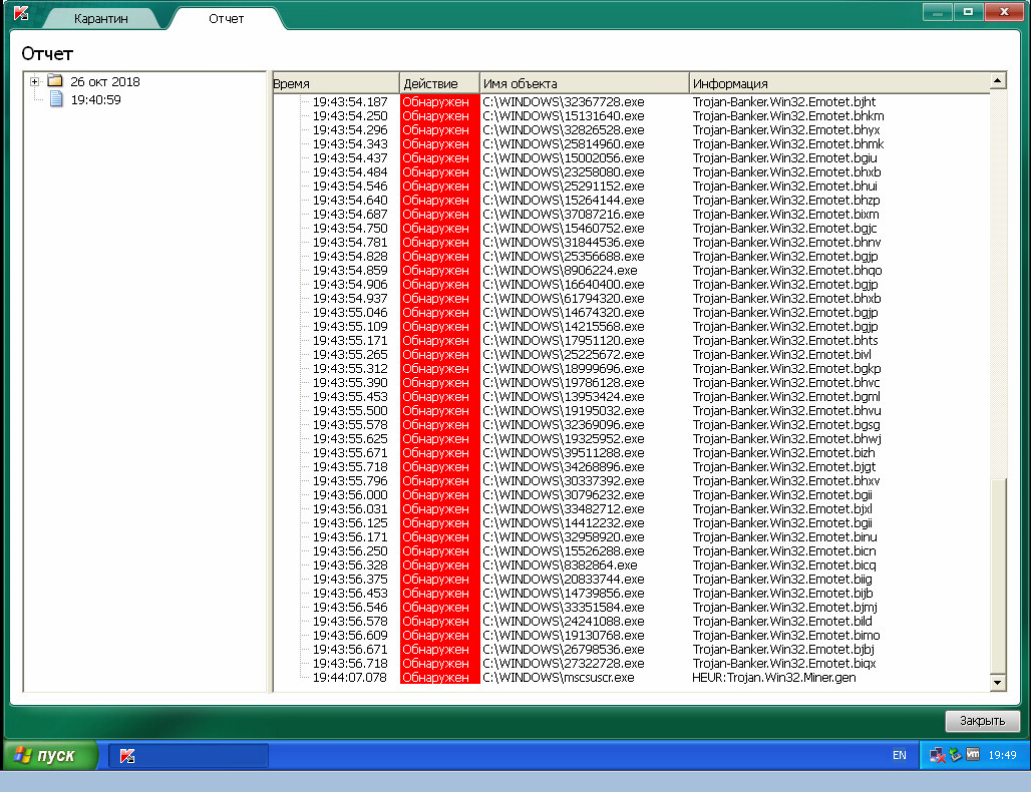1031x792 pixels.
Task: Sort by the Действие column header
Action: coord(439,83)
